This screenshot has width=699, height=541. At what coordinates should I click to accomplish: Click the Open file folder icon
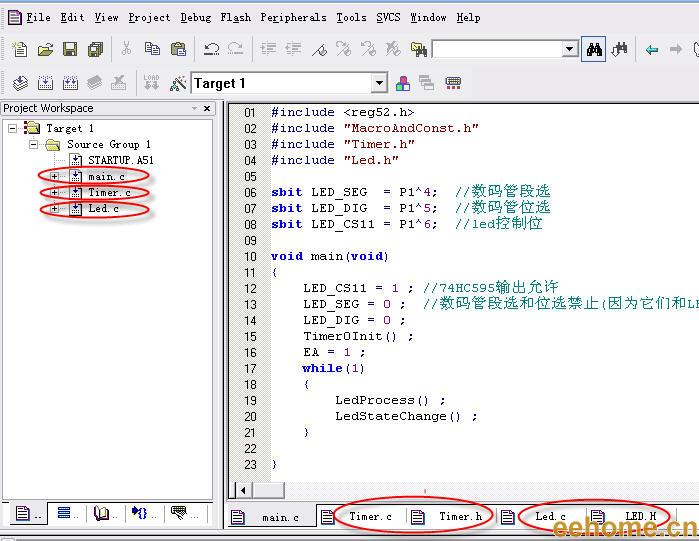coord(45,49)
